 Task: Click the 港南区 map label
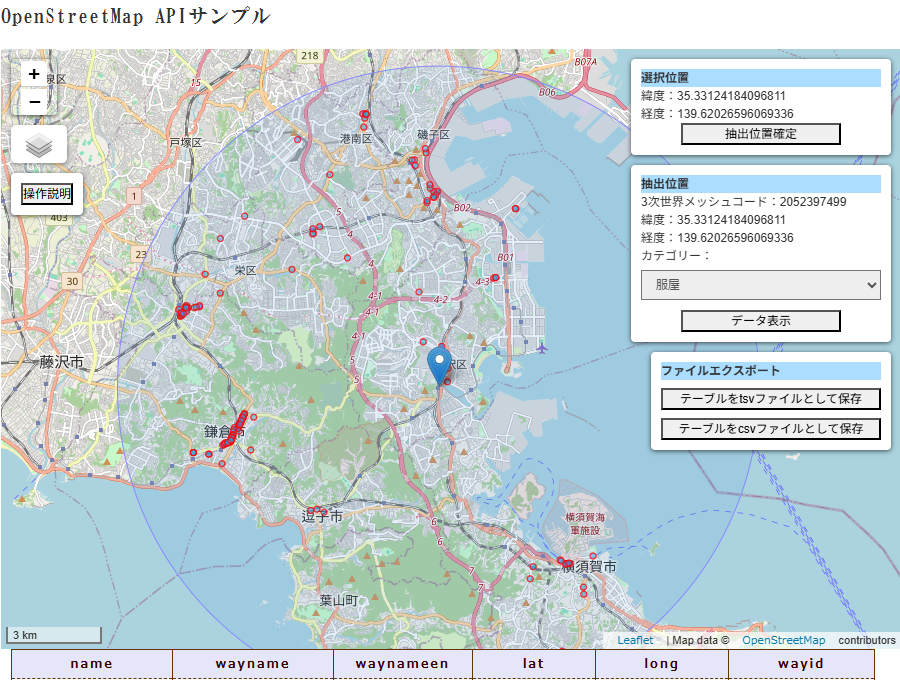pyautogui.click(x=356, y=139)
